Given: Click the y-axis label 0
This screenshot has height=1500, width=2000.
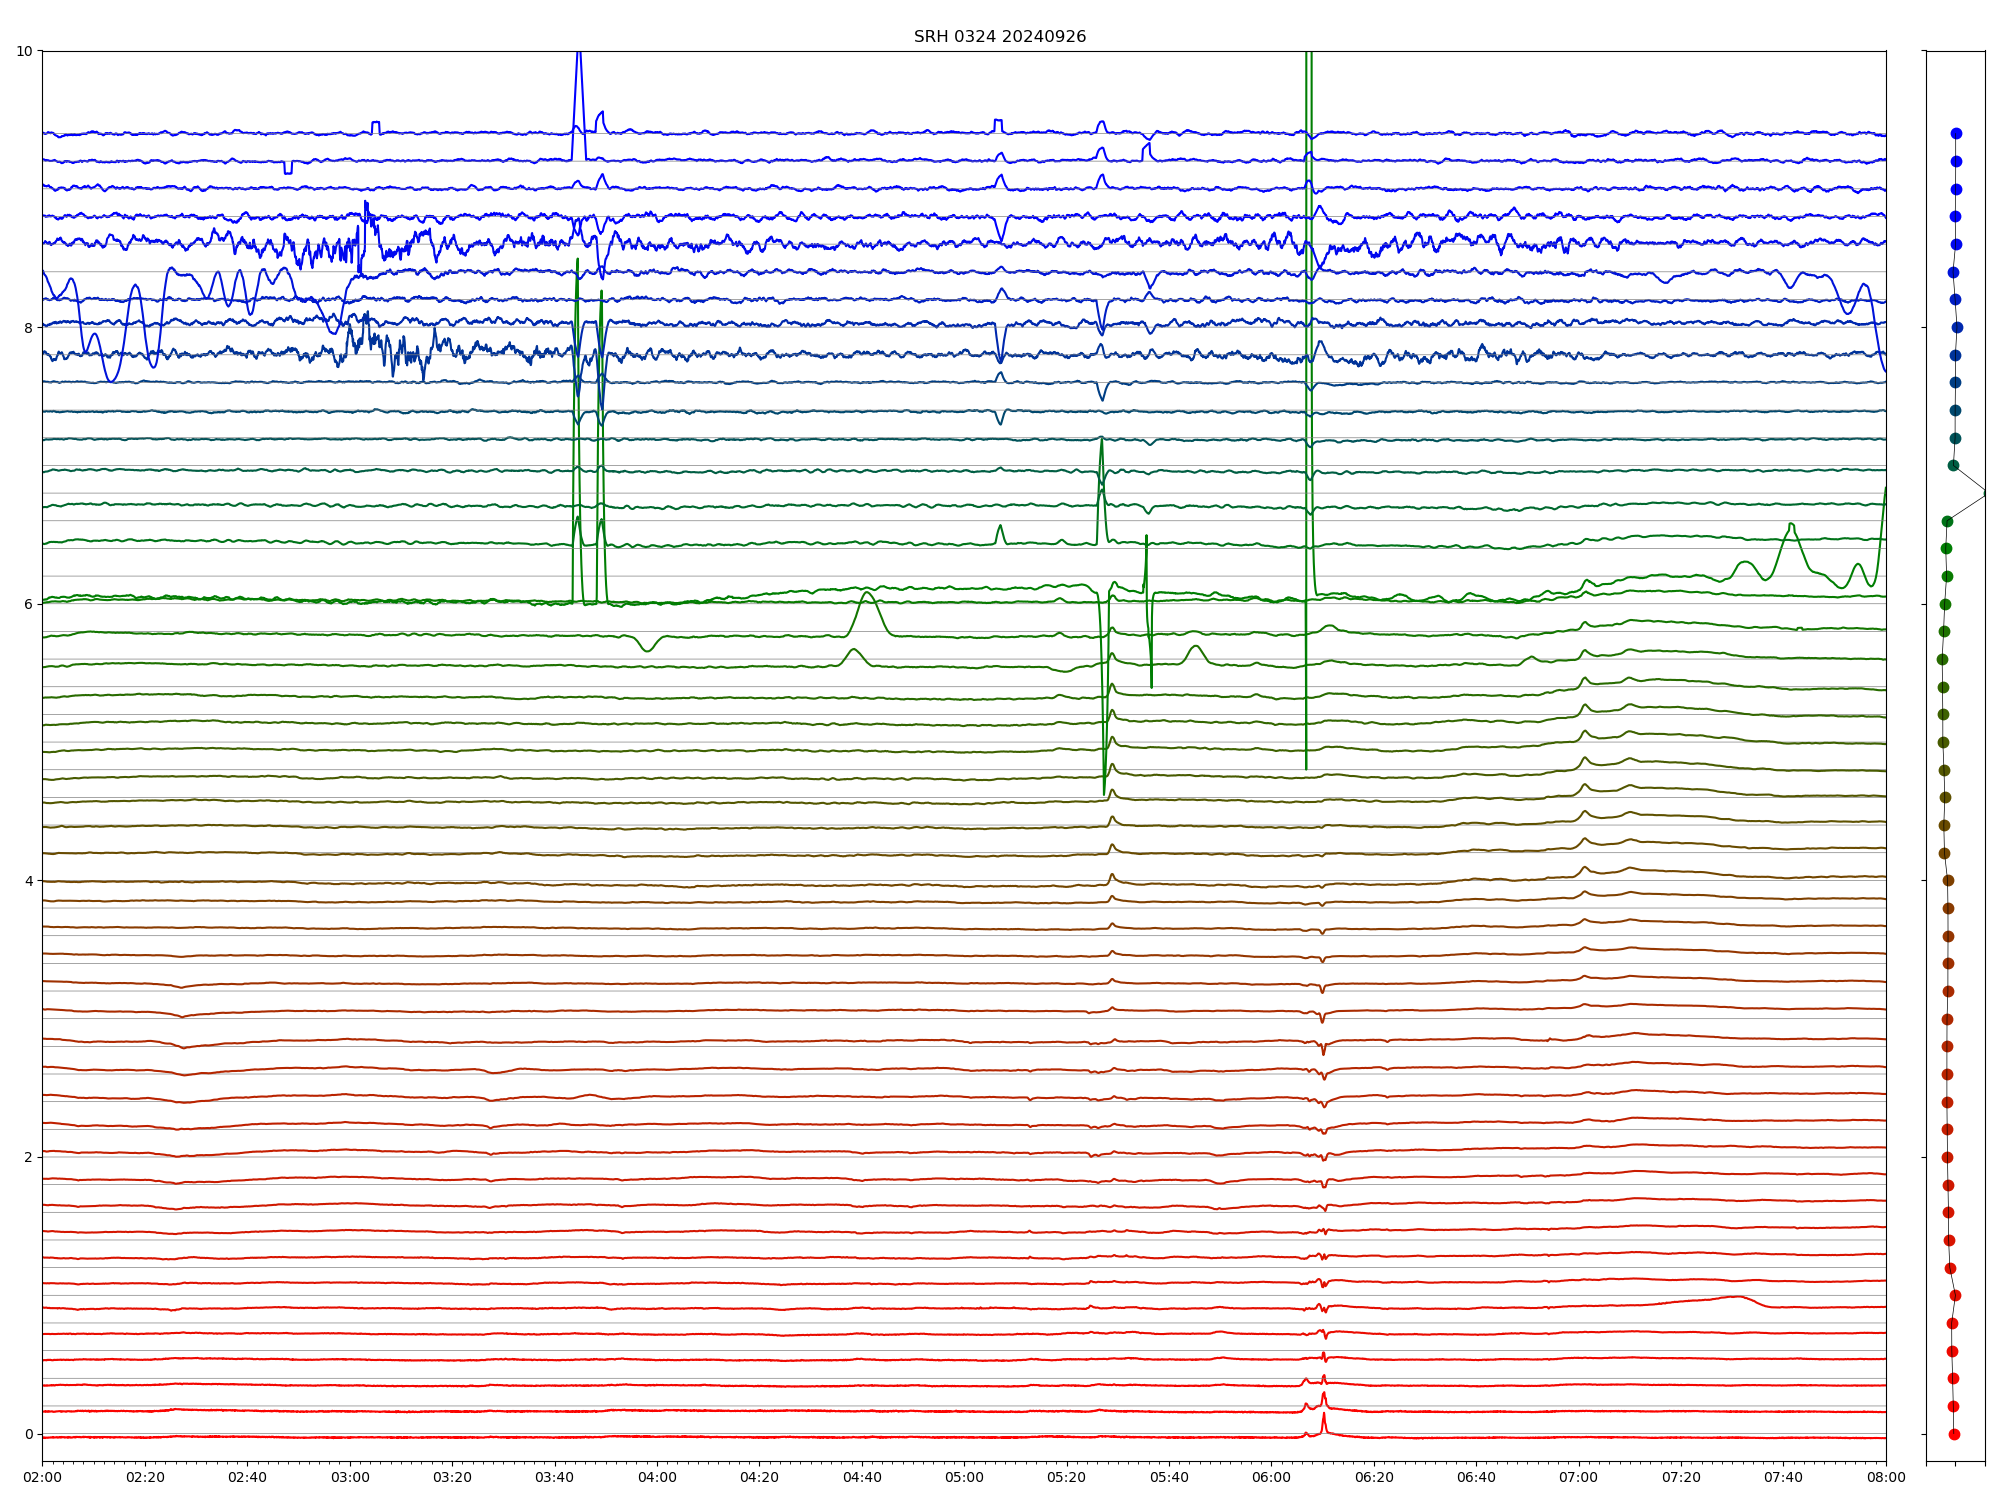Looking at the screenshot, I should tap(28, 1434).
